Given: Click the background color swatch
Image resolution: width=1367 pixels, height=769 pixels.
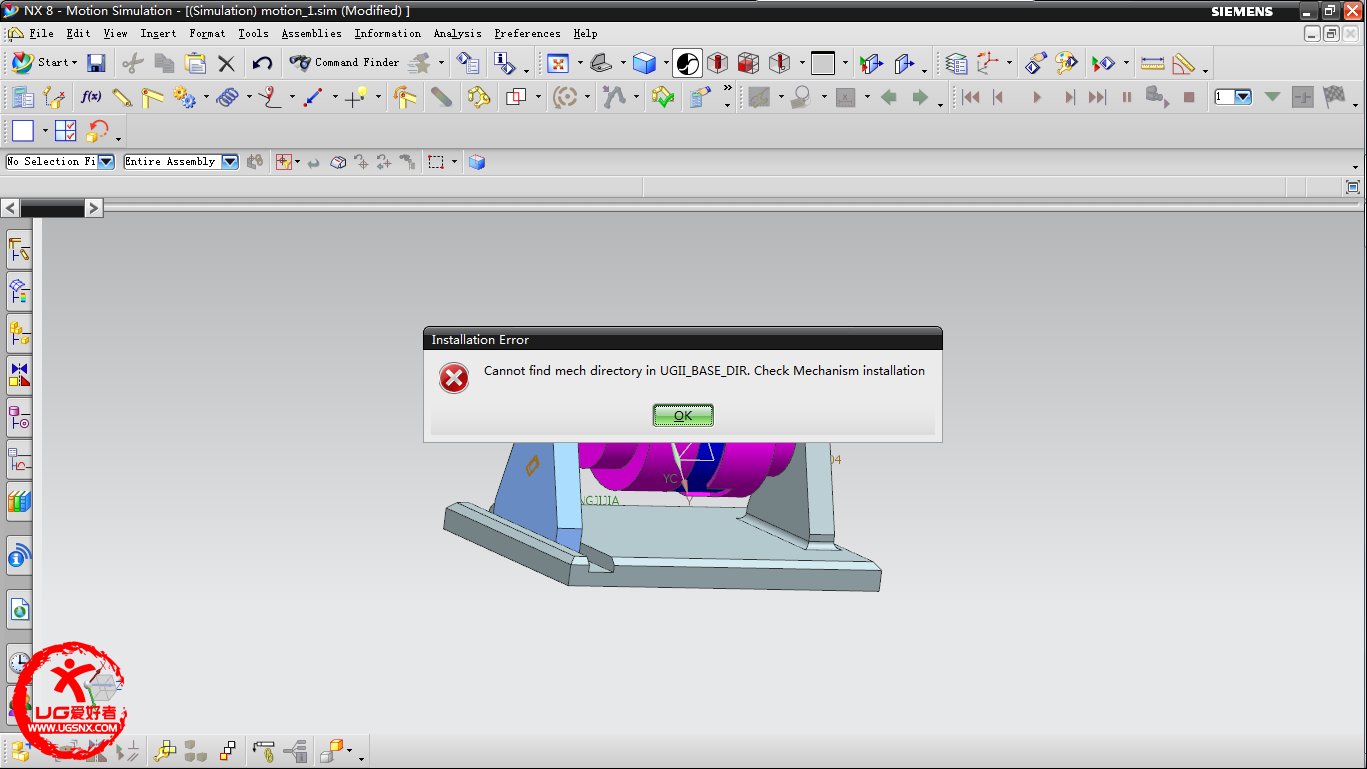Looking at the screenshot, I should 823,63.
